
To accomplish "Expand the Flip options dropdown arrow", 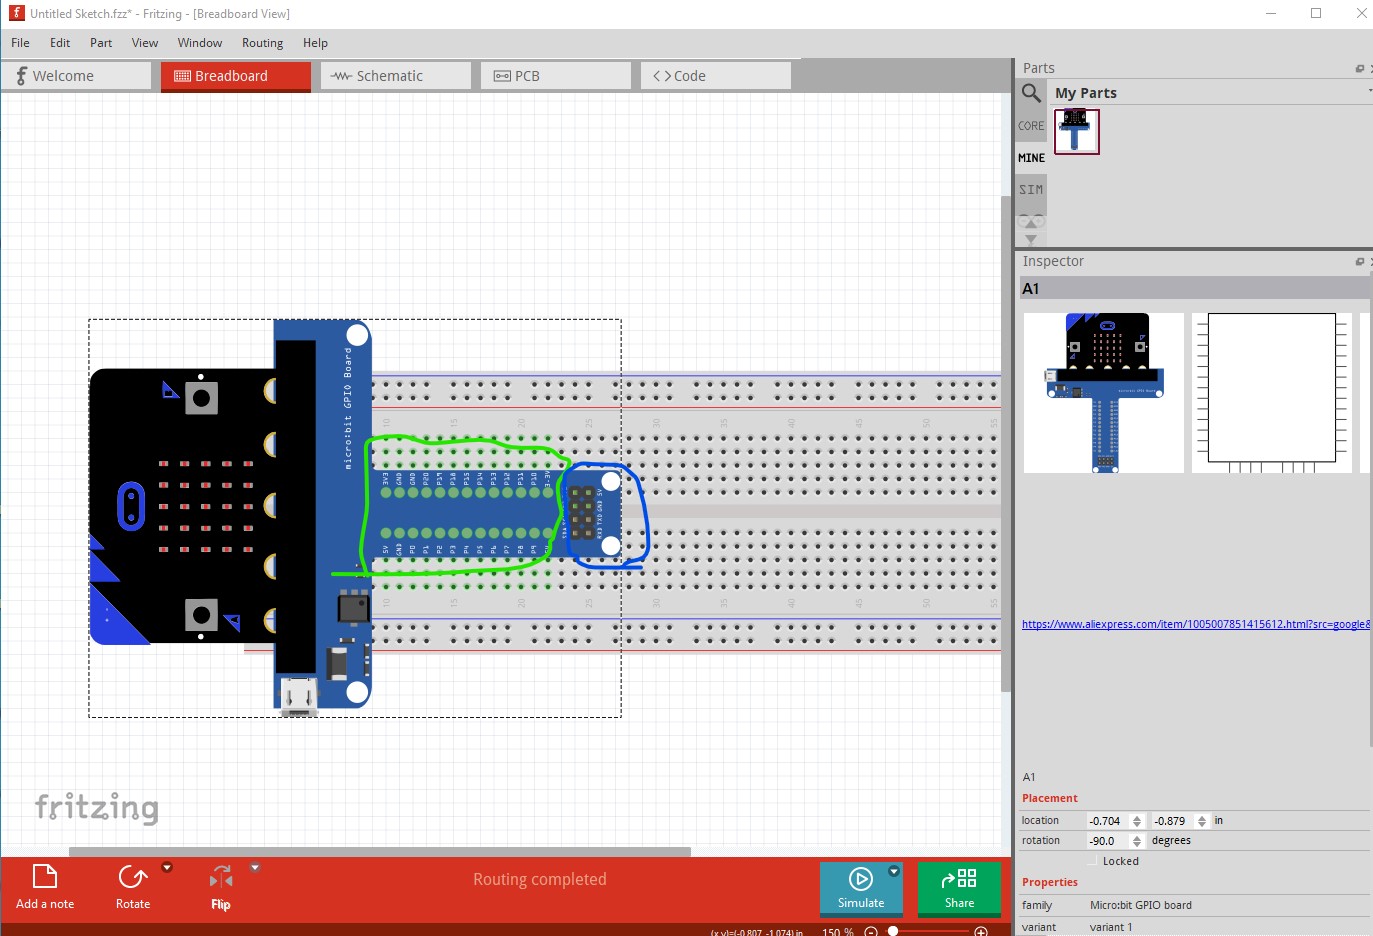I will [255, 868].
